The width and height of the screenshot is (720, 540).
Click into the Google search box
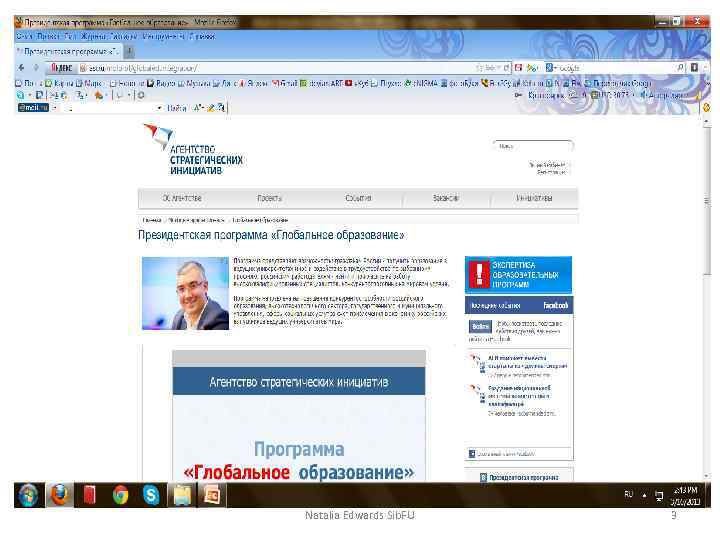click(x=615, y=68)
